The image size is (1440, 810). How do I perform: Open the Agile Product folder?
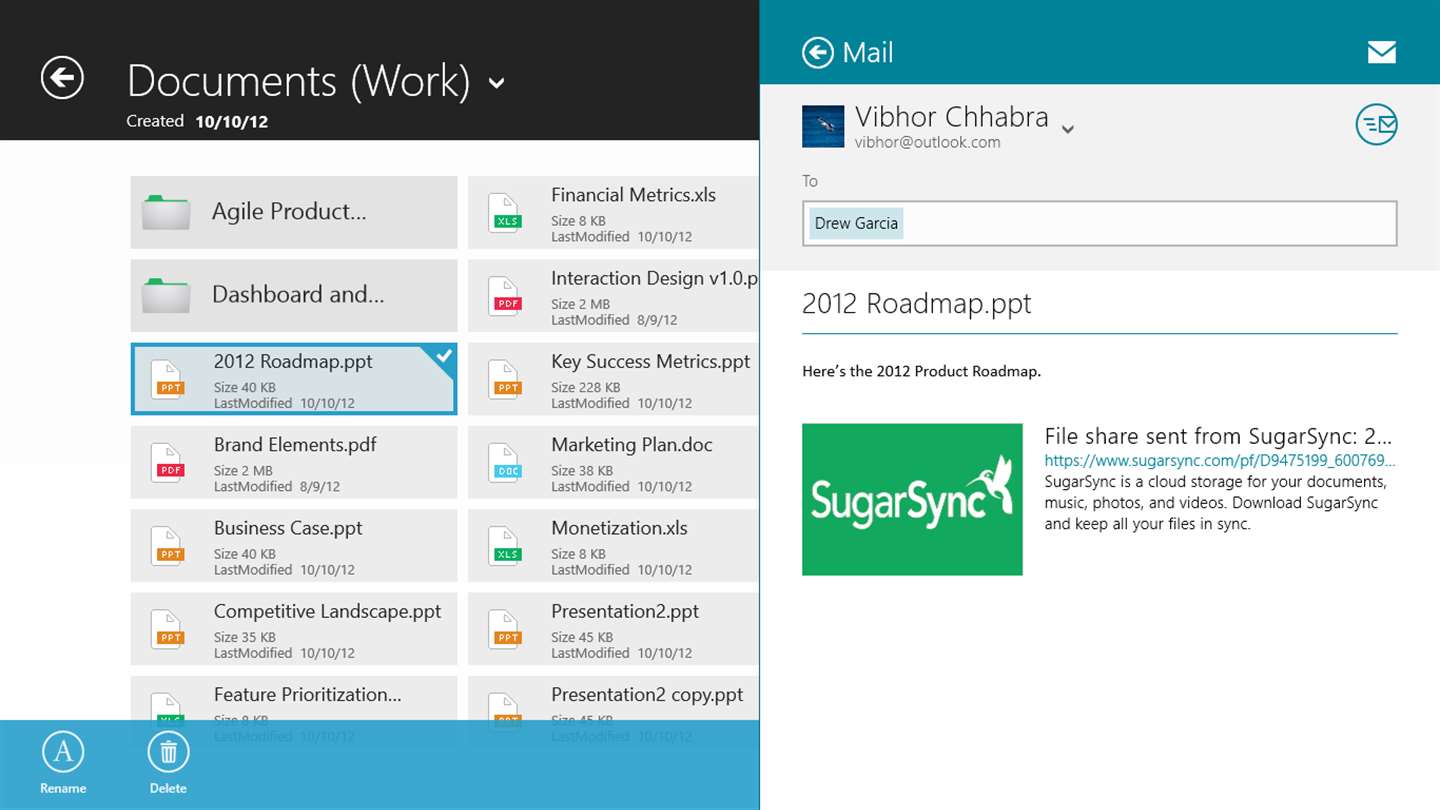[294, 212]
